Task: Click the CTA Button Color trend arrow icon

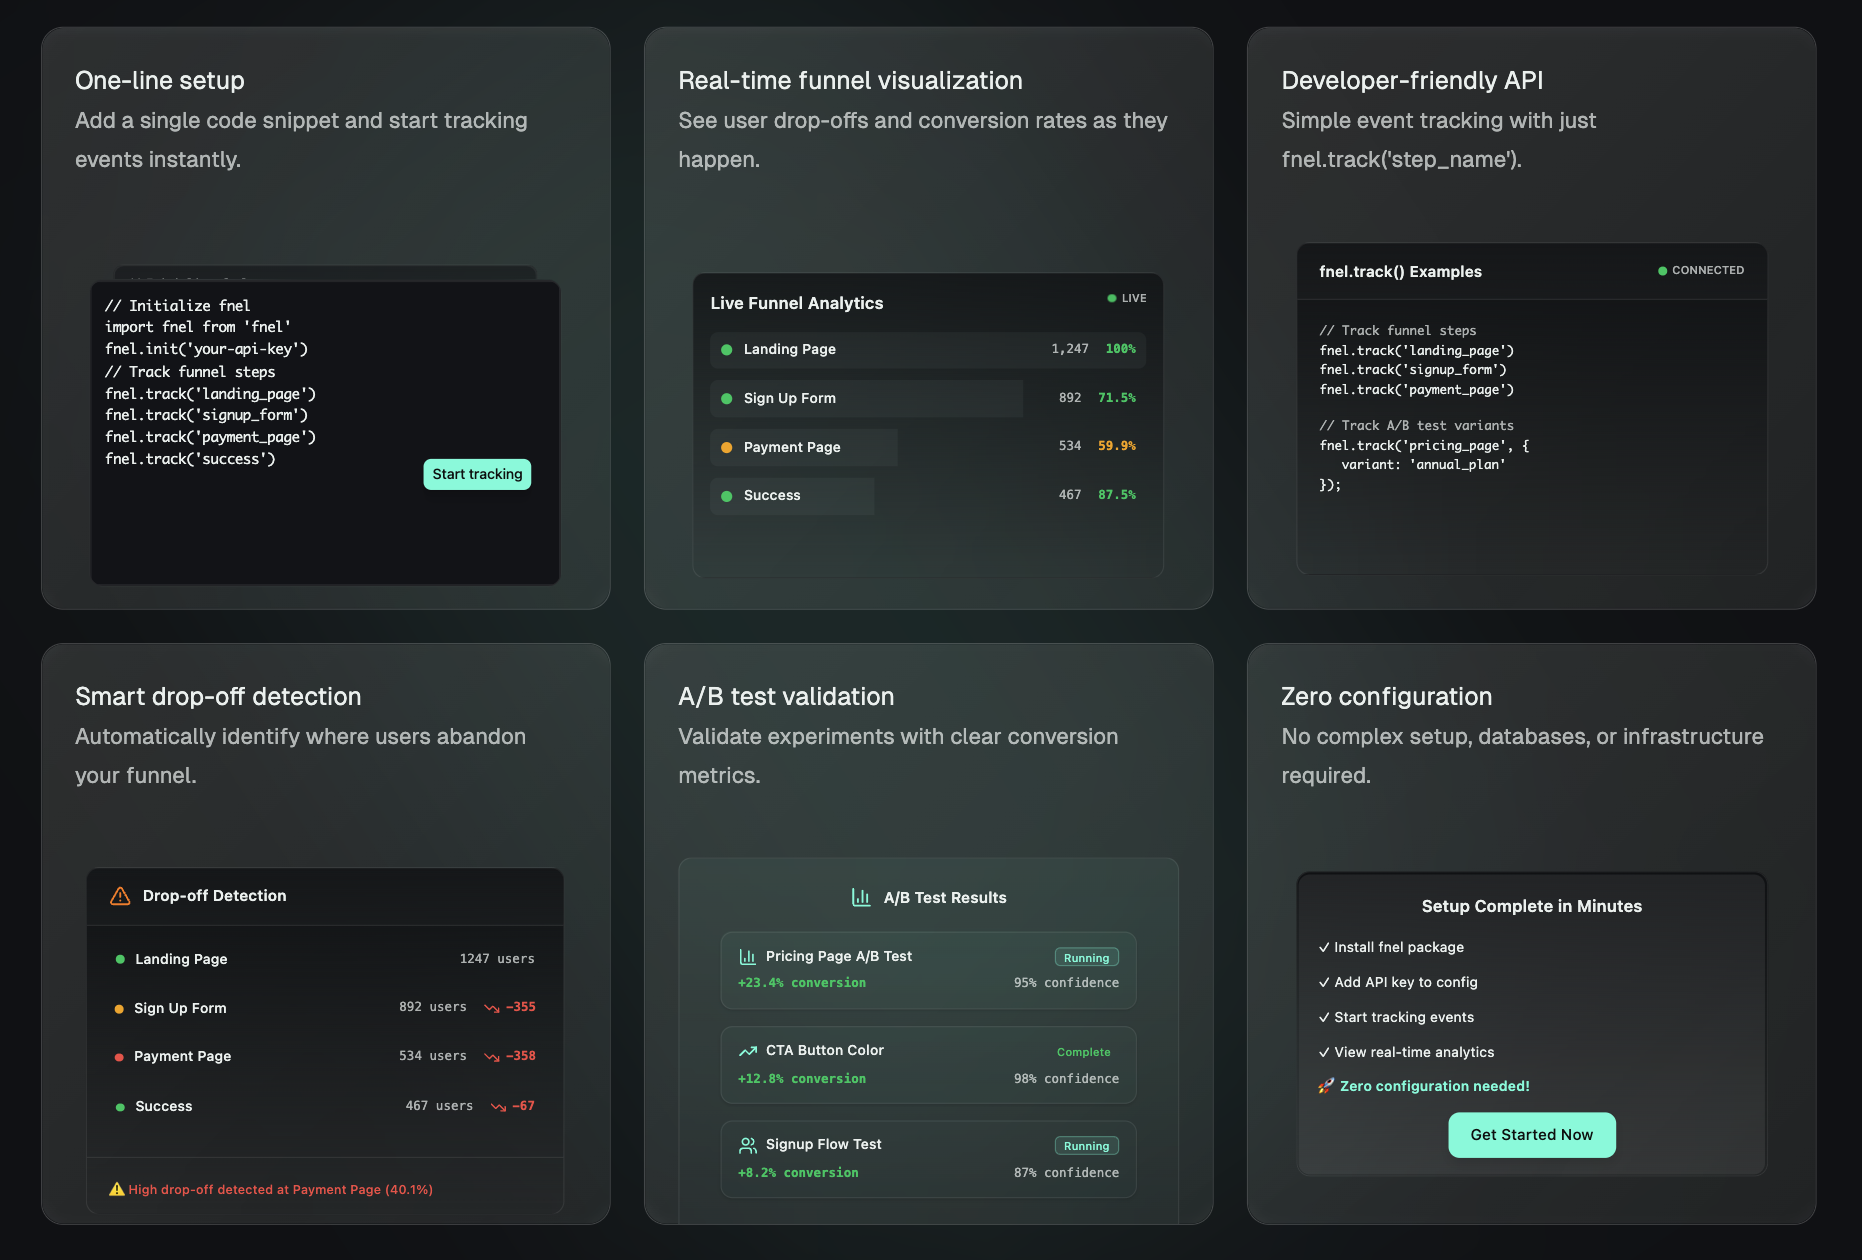Action: click(x=747, y=1051)
